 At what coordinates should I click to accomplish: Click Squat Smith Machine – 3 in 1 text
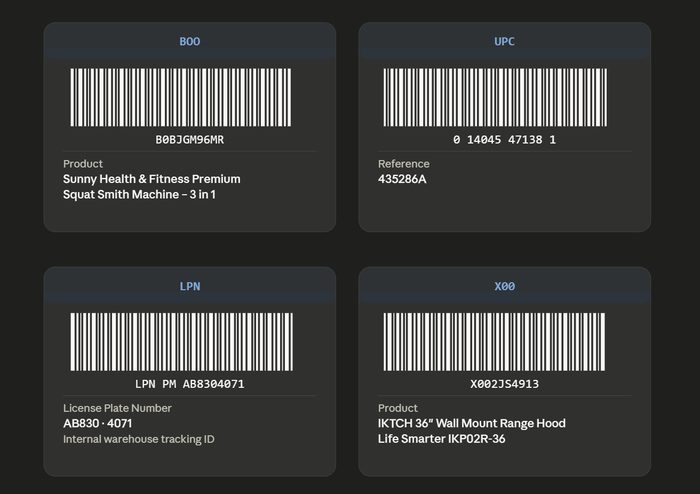pos(139,195)
